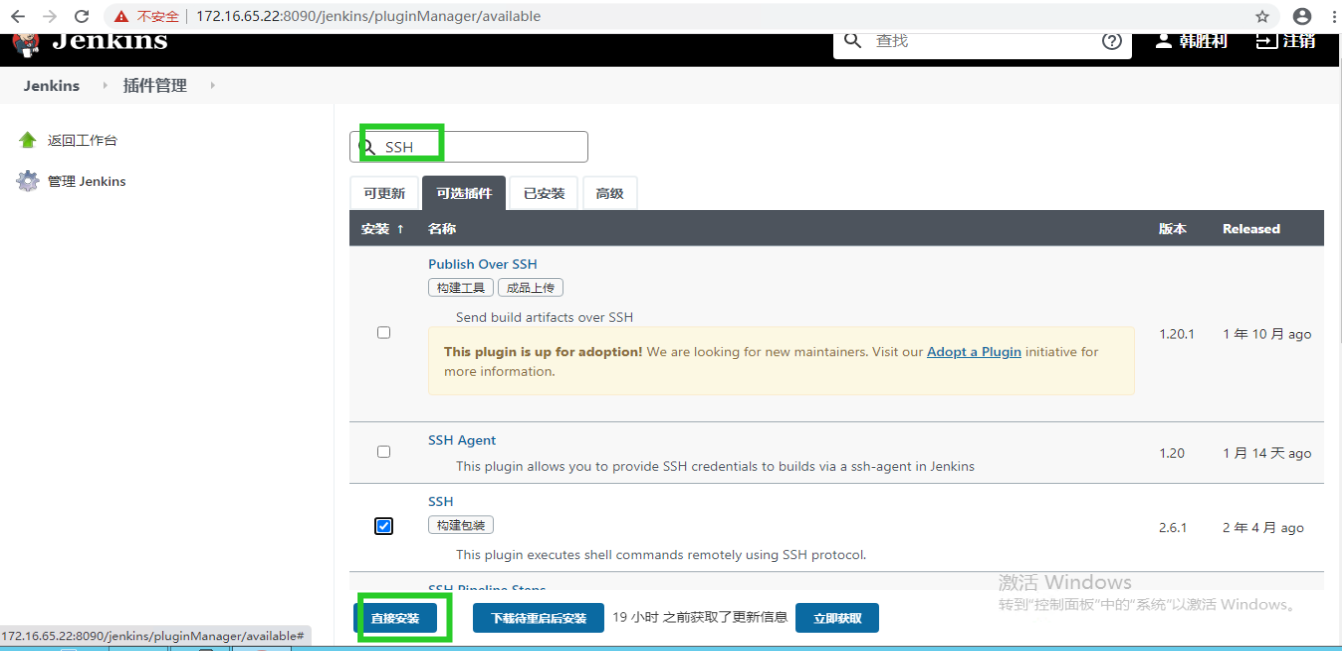Reload the page with refresh icon
Viewport: 1342px width, 651px height.
coord(82,17)
